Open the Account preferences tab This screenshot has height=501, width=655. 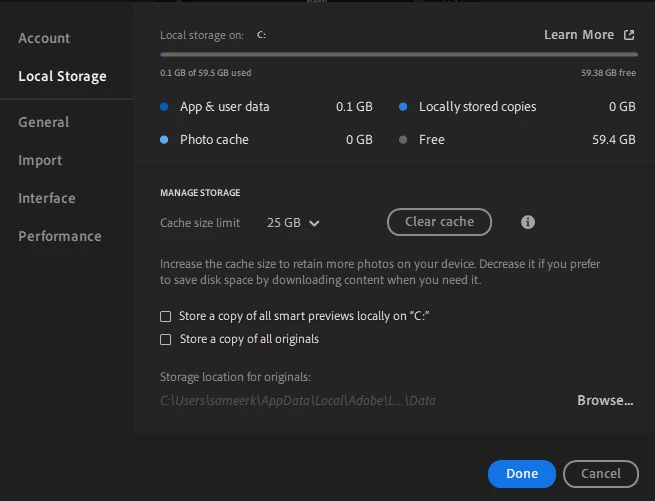point(44,38)
